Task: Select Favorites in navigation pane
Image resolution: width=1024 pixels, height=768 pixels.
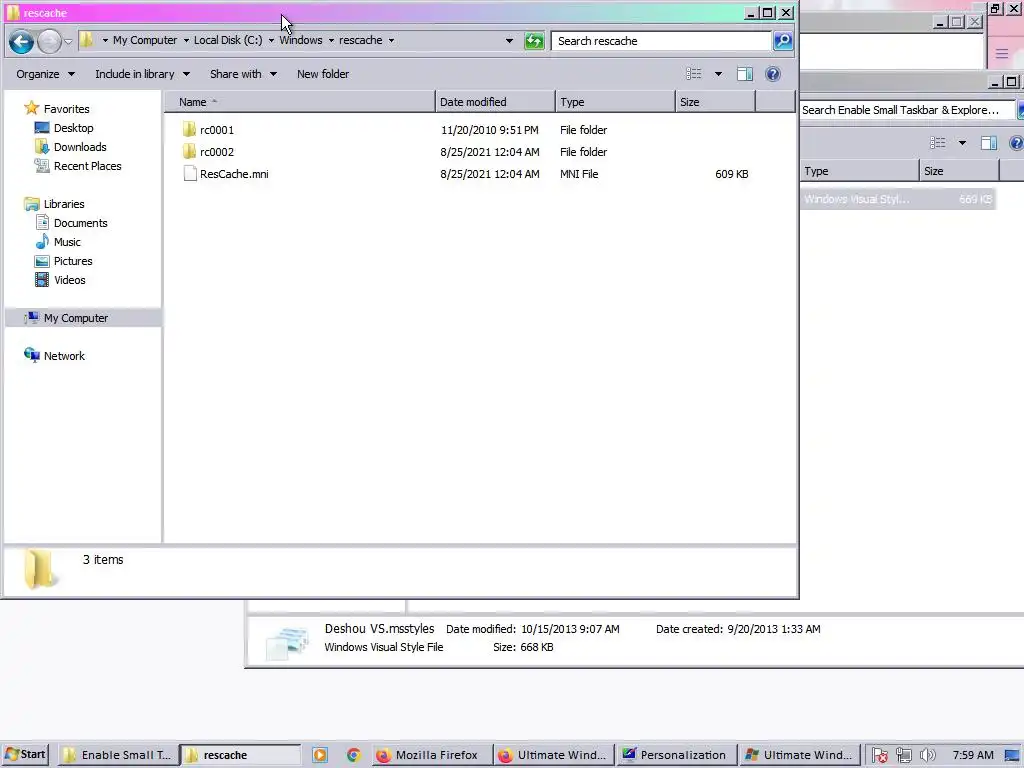Action: tap(66, 109)
